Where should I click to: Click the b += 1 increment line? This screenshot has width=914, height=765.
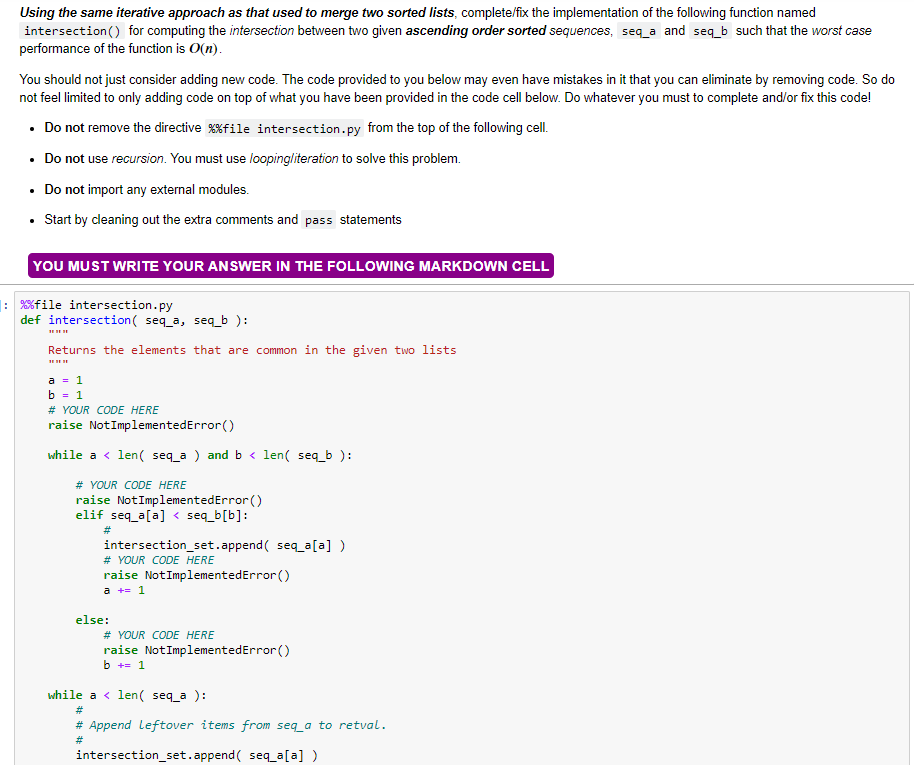point(125,664)
